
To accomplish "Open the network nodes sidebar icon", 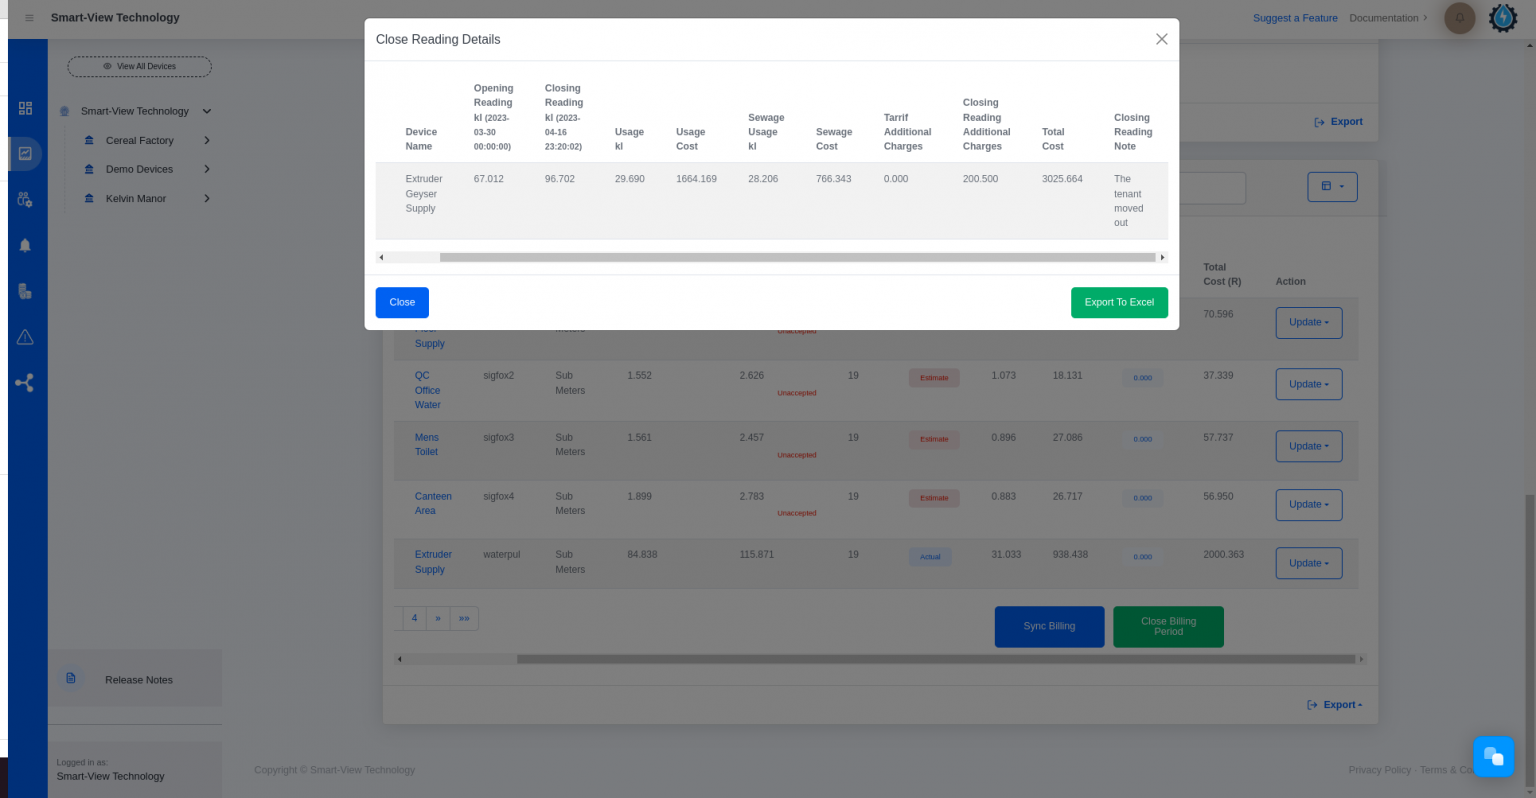I will (x=25, y=383).
